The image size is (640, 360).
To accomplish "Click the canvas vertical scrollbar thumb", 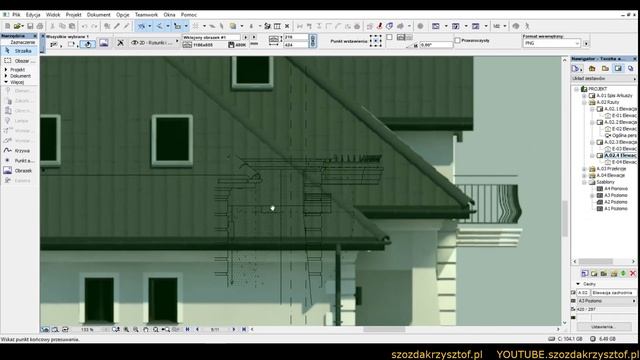I will [x=565, y=218].
